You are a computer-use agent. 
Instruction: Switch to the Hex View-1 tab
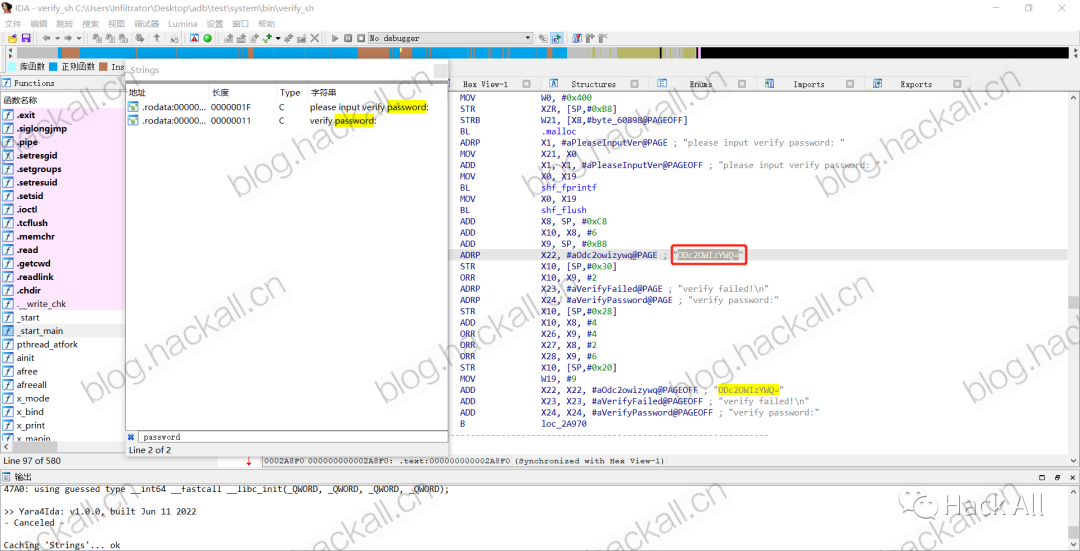(486, 84)
